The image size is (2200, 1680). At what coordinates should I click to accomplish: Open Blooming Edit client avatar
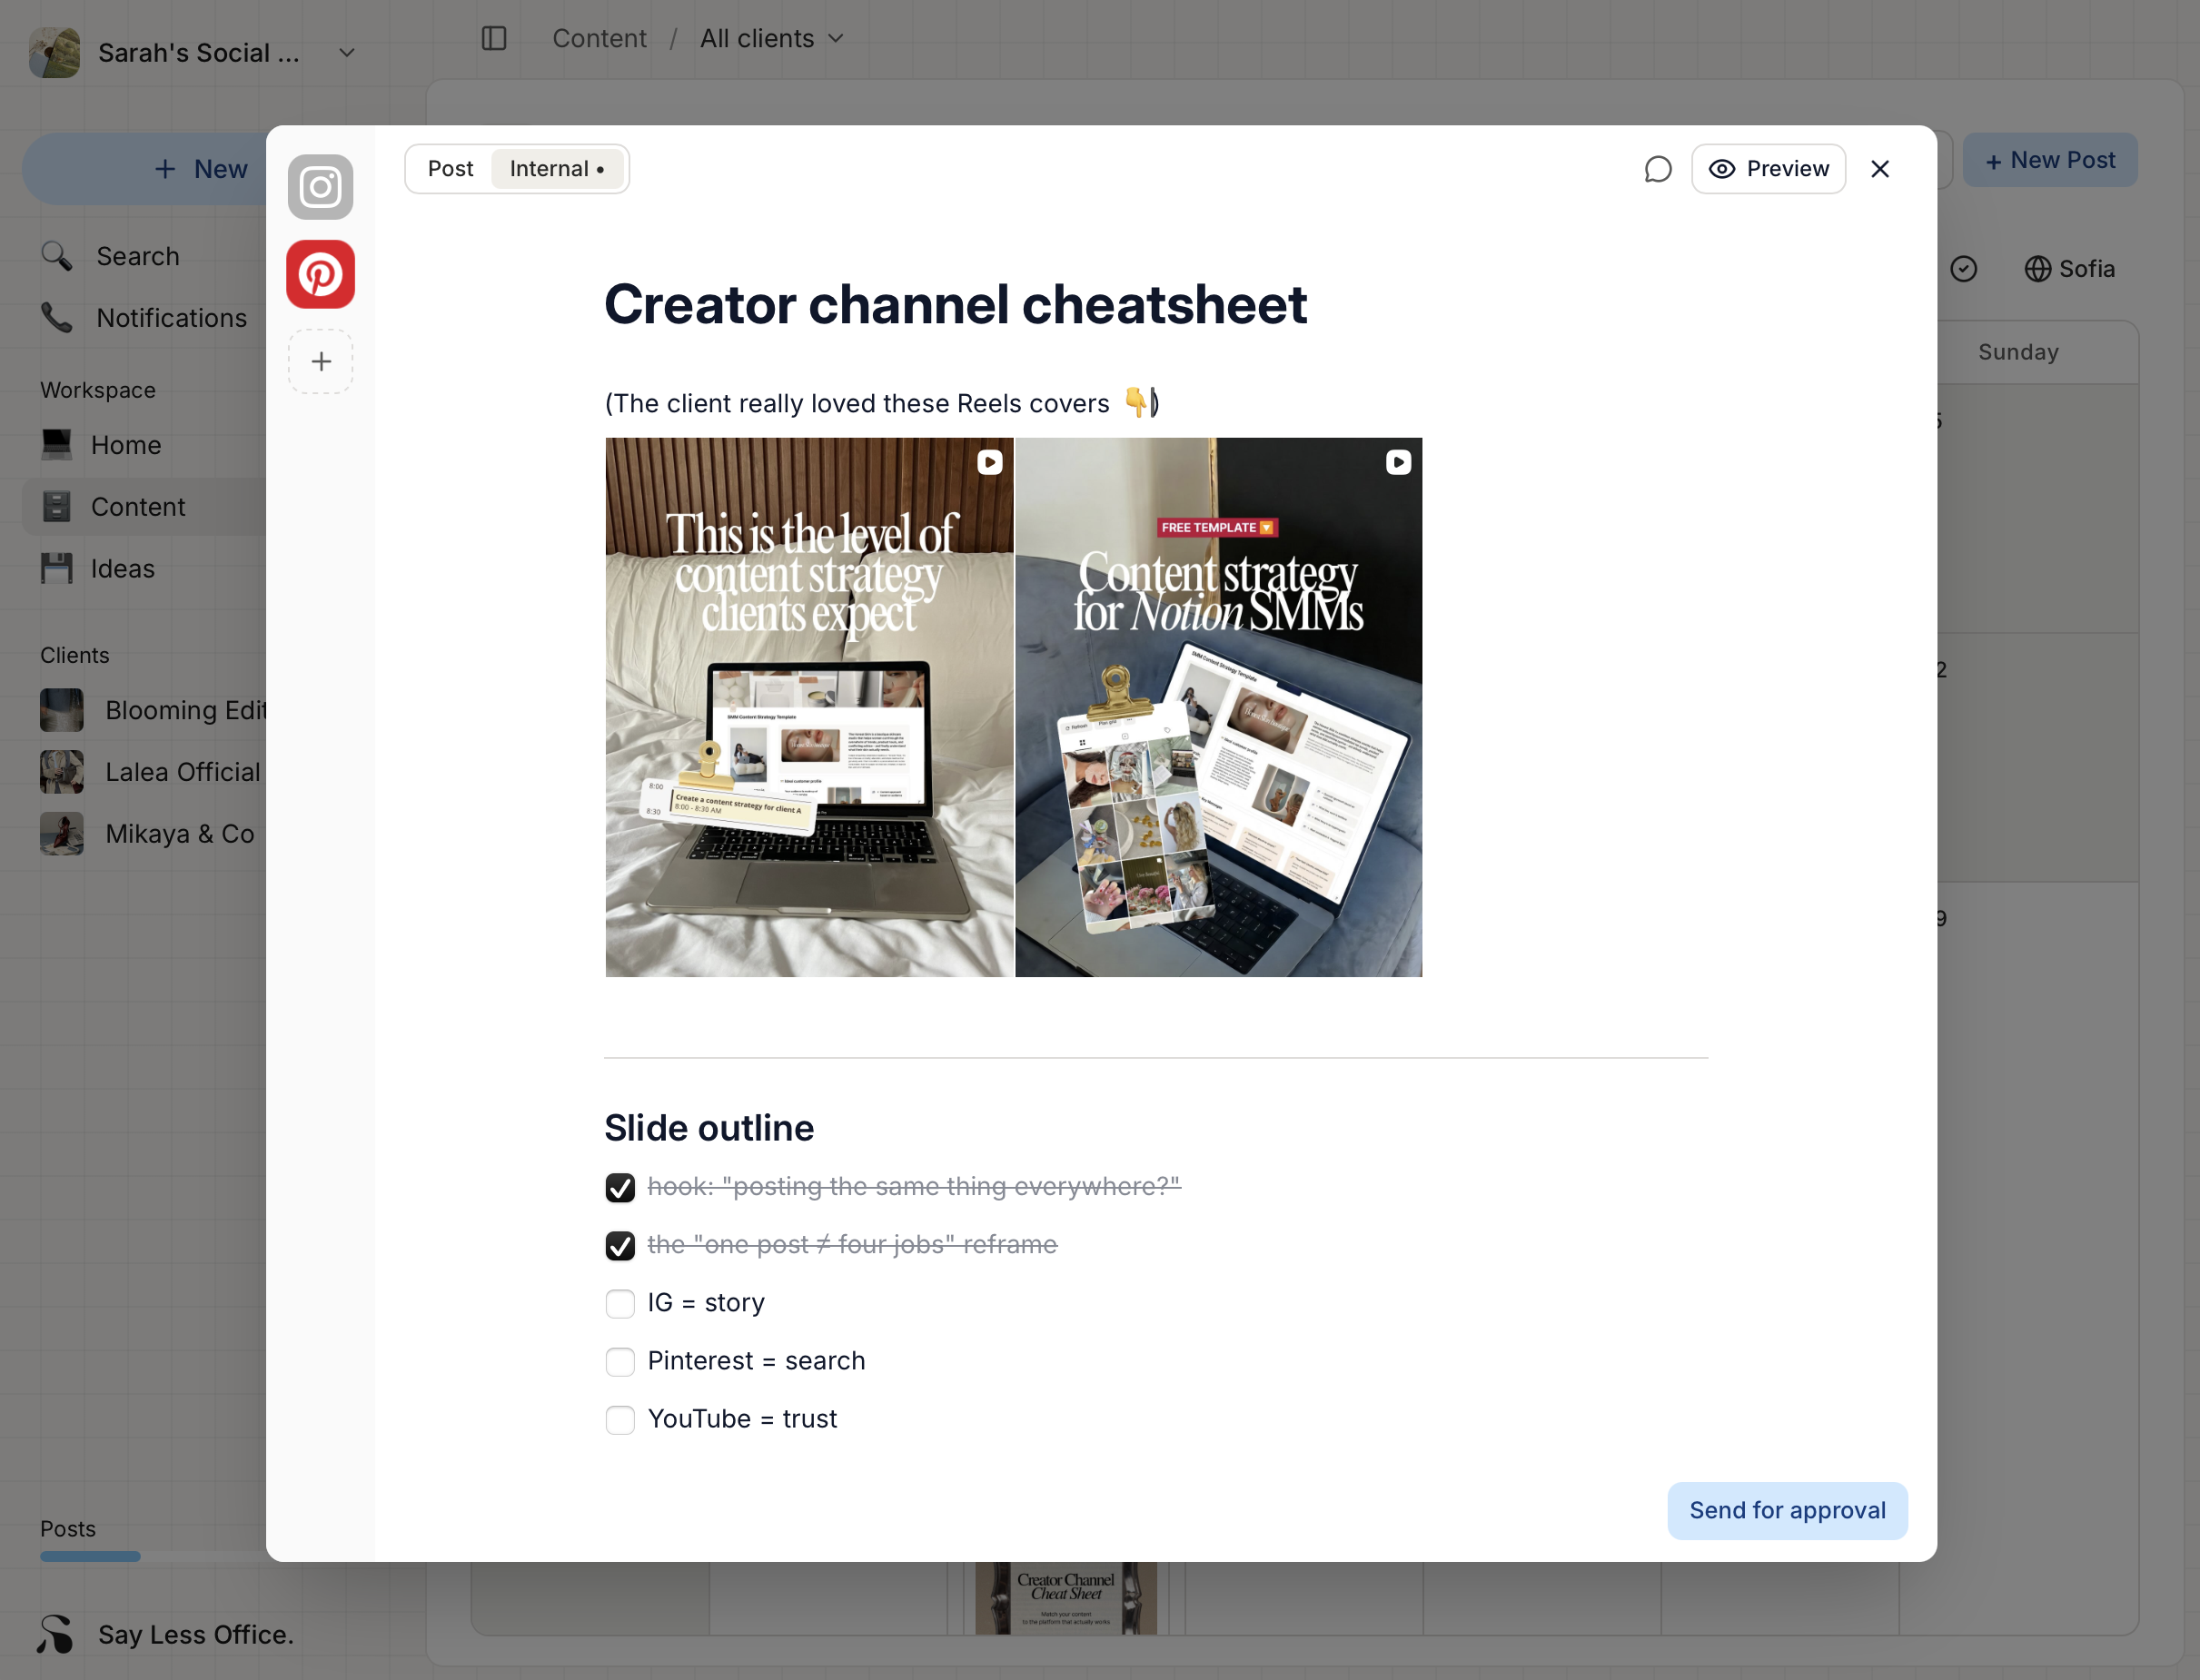pyautogui.click(x=62, y=710)
